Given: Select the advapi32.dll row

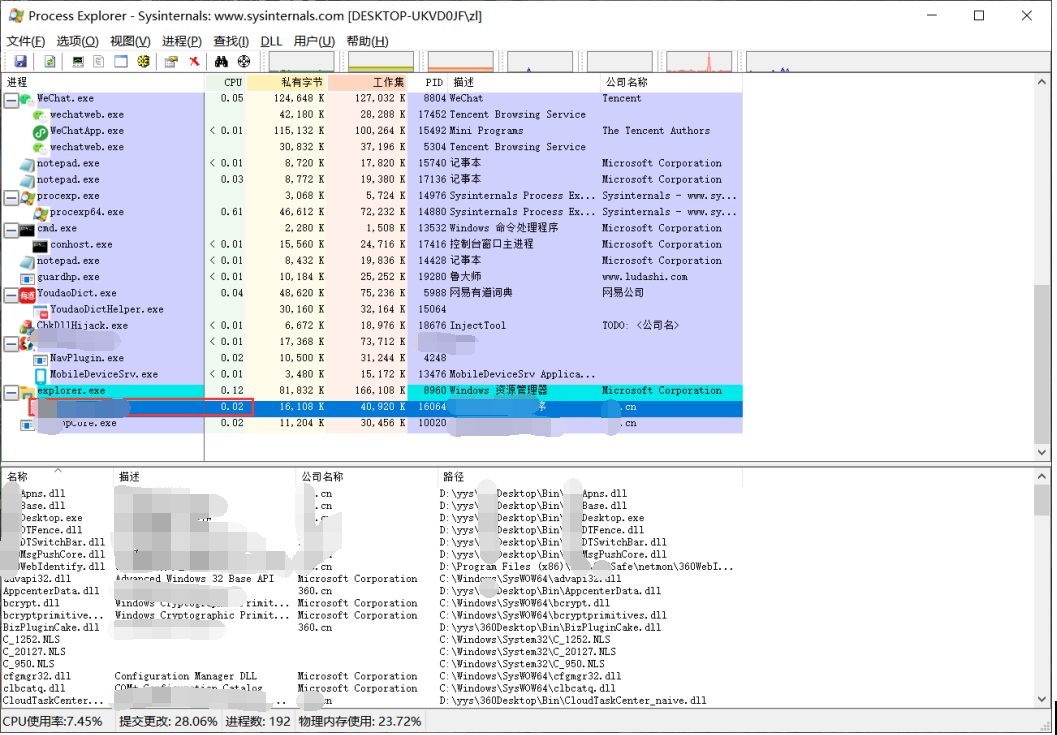Looking at the screenshot, I should point(371,579).
